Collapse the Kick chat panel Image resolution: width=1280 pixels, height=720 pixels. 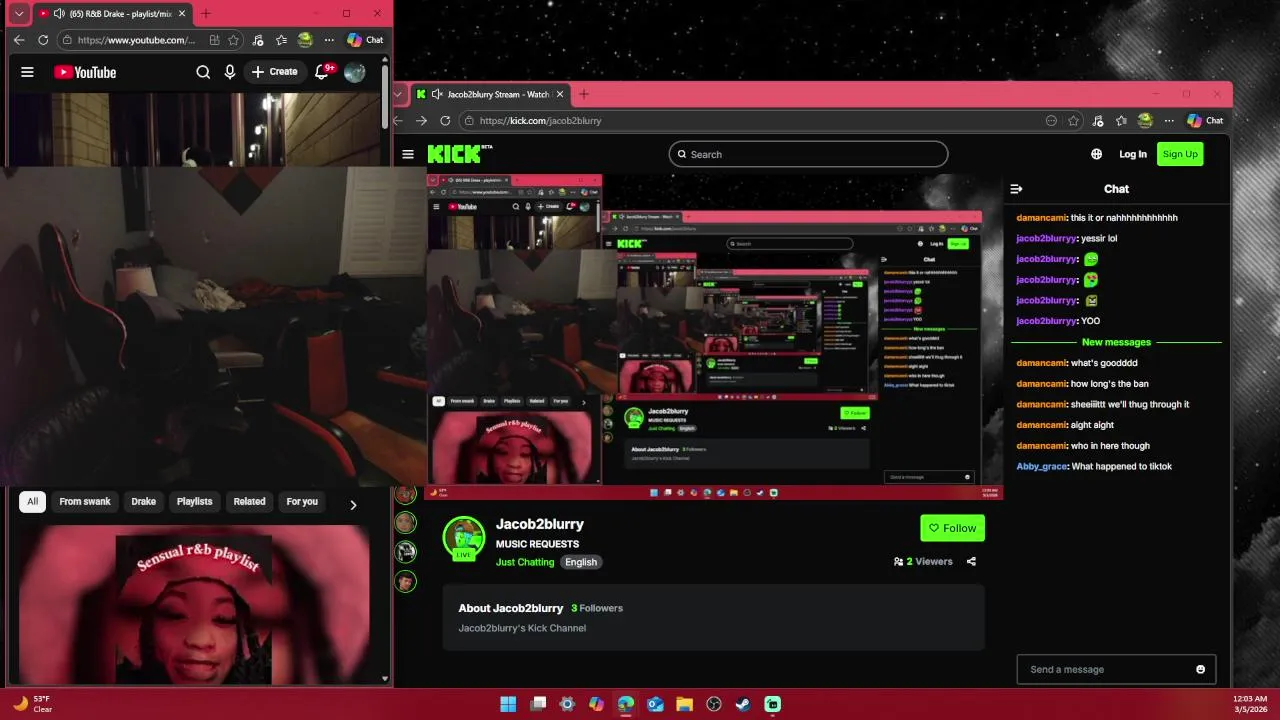pos(1017,189)
